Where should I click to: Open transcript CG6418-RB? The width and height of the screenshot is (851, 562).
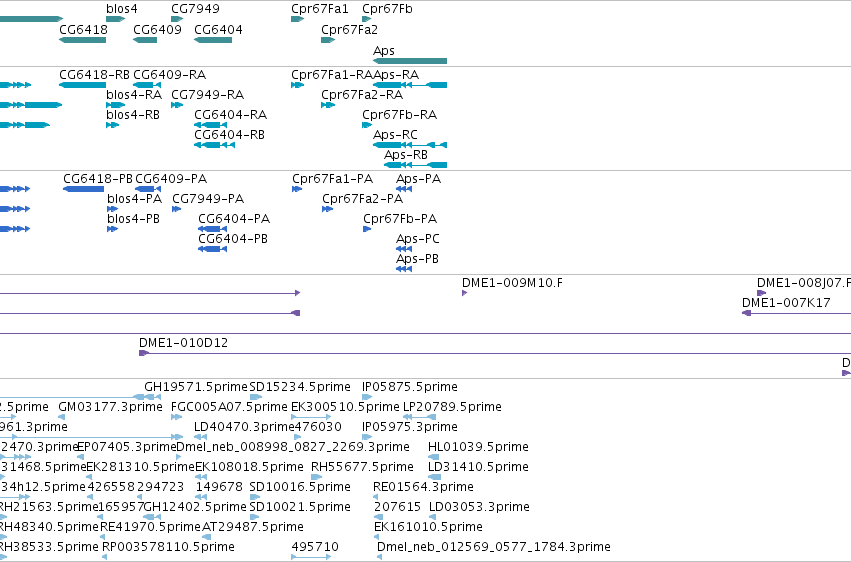(82, 85)
